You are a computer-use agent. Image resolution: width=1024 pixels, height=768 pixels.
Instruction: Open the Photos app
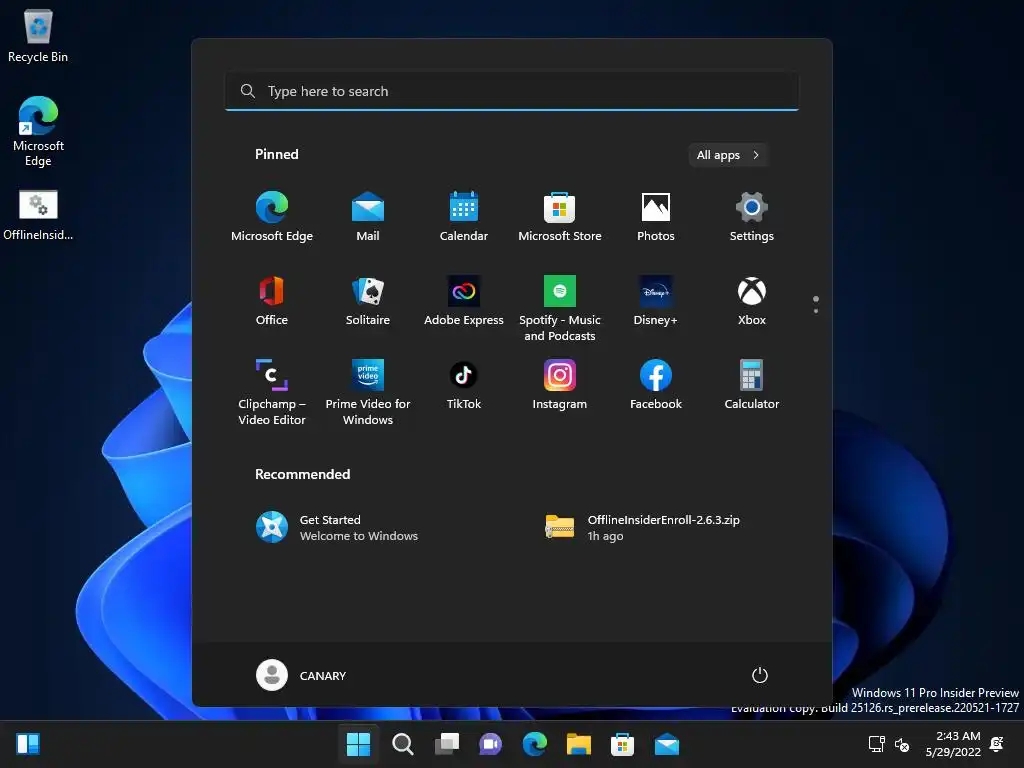point(656,217)
